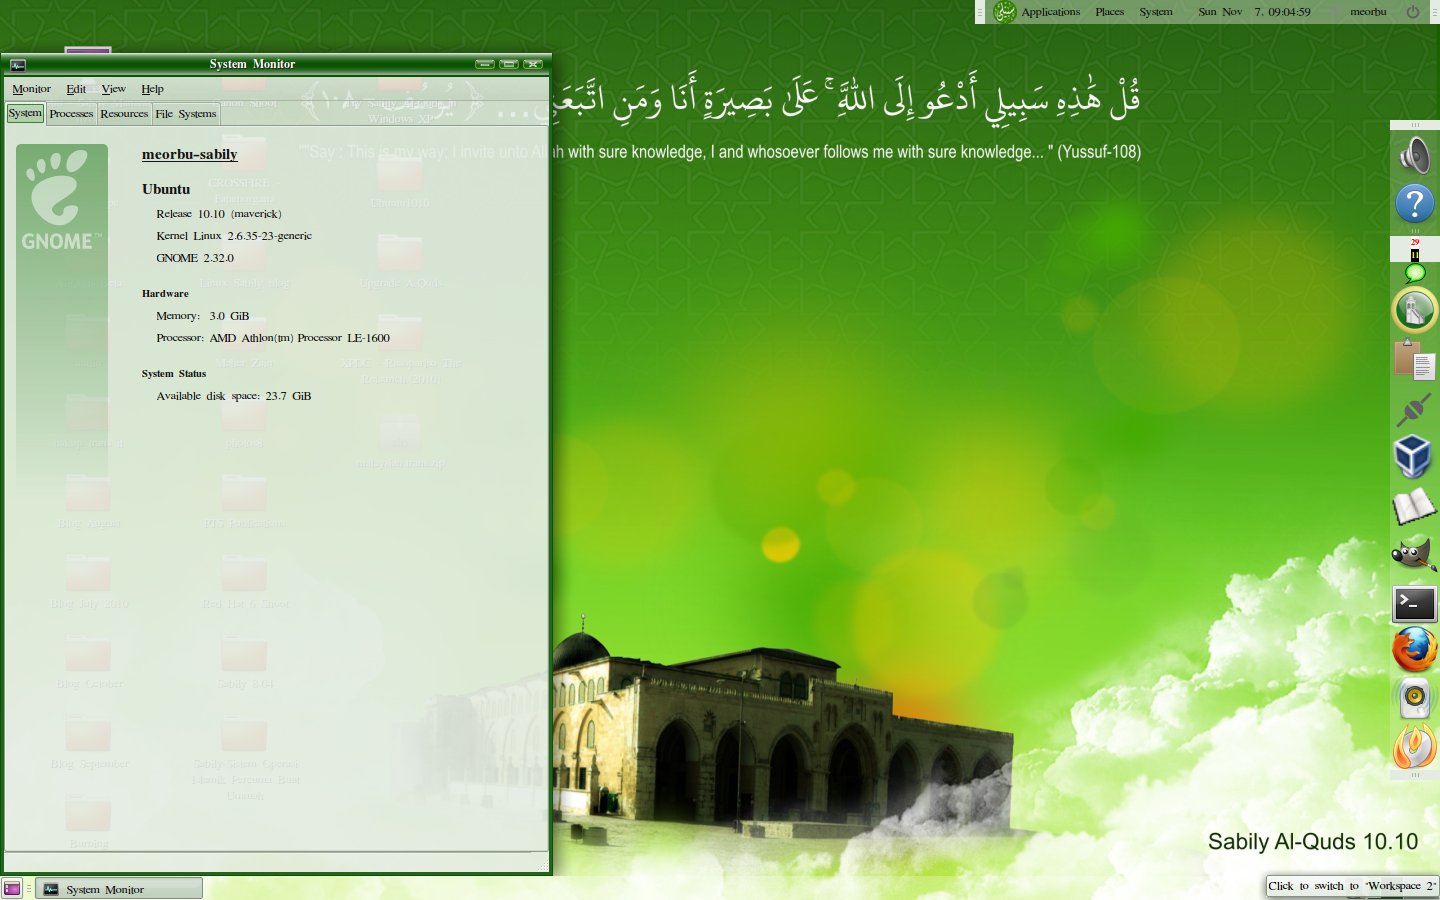Open the Quran book icon in the dock
Viewport: 1440px width, 900px height.
(1414, 507)
